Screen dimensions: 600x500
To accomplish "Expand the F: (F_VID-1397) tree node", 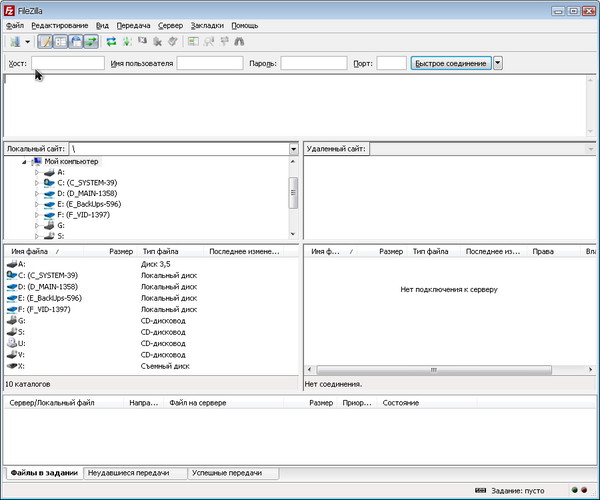I will 37,215.
